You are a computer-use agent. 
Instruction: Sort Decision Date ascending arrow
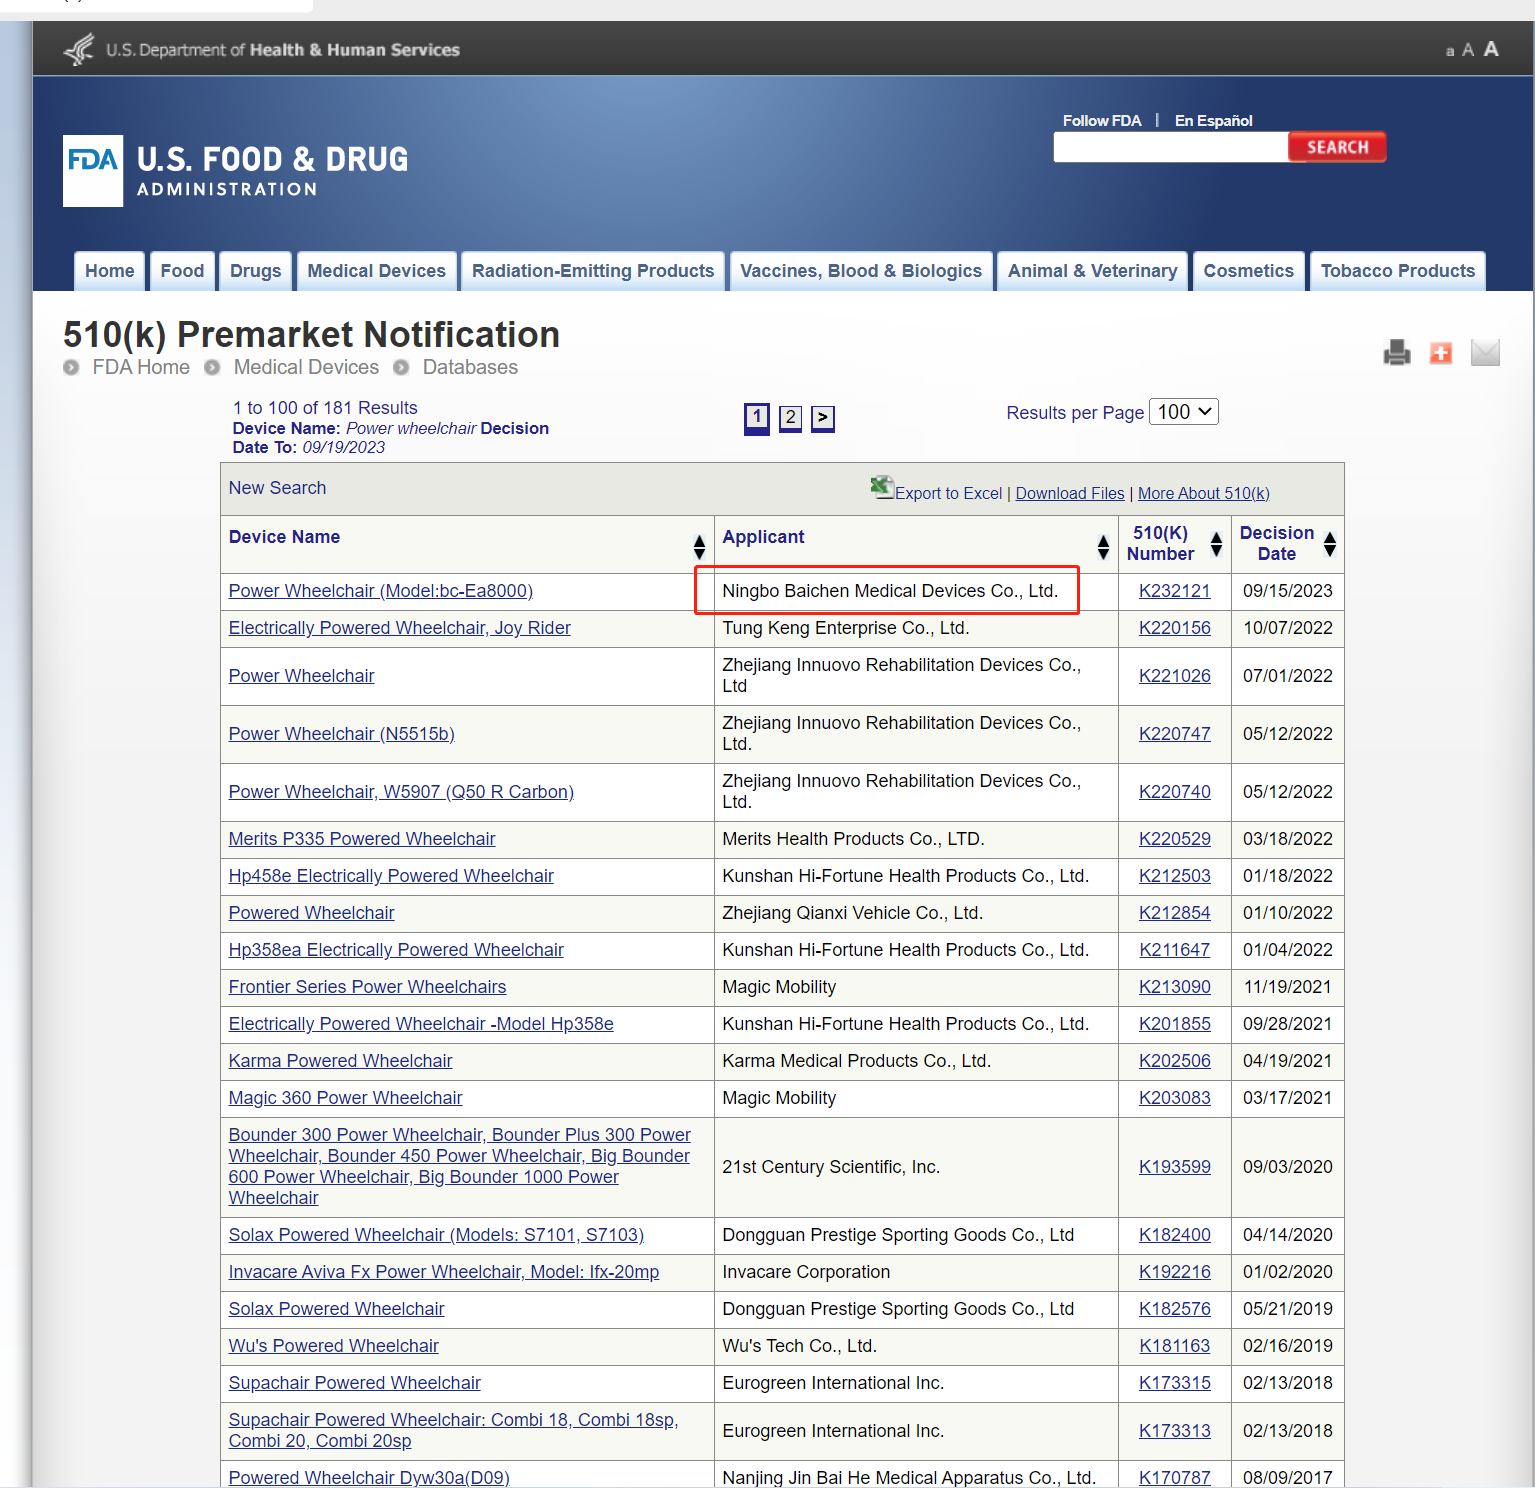(x=1330, y=537)
